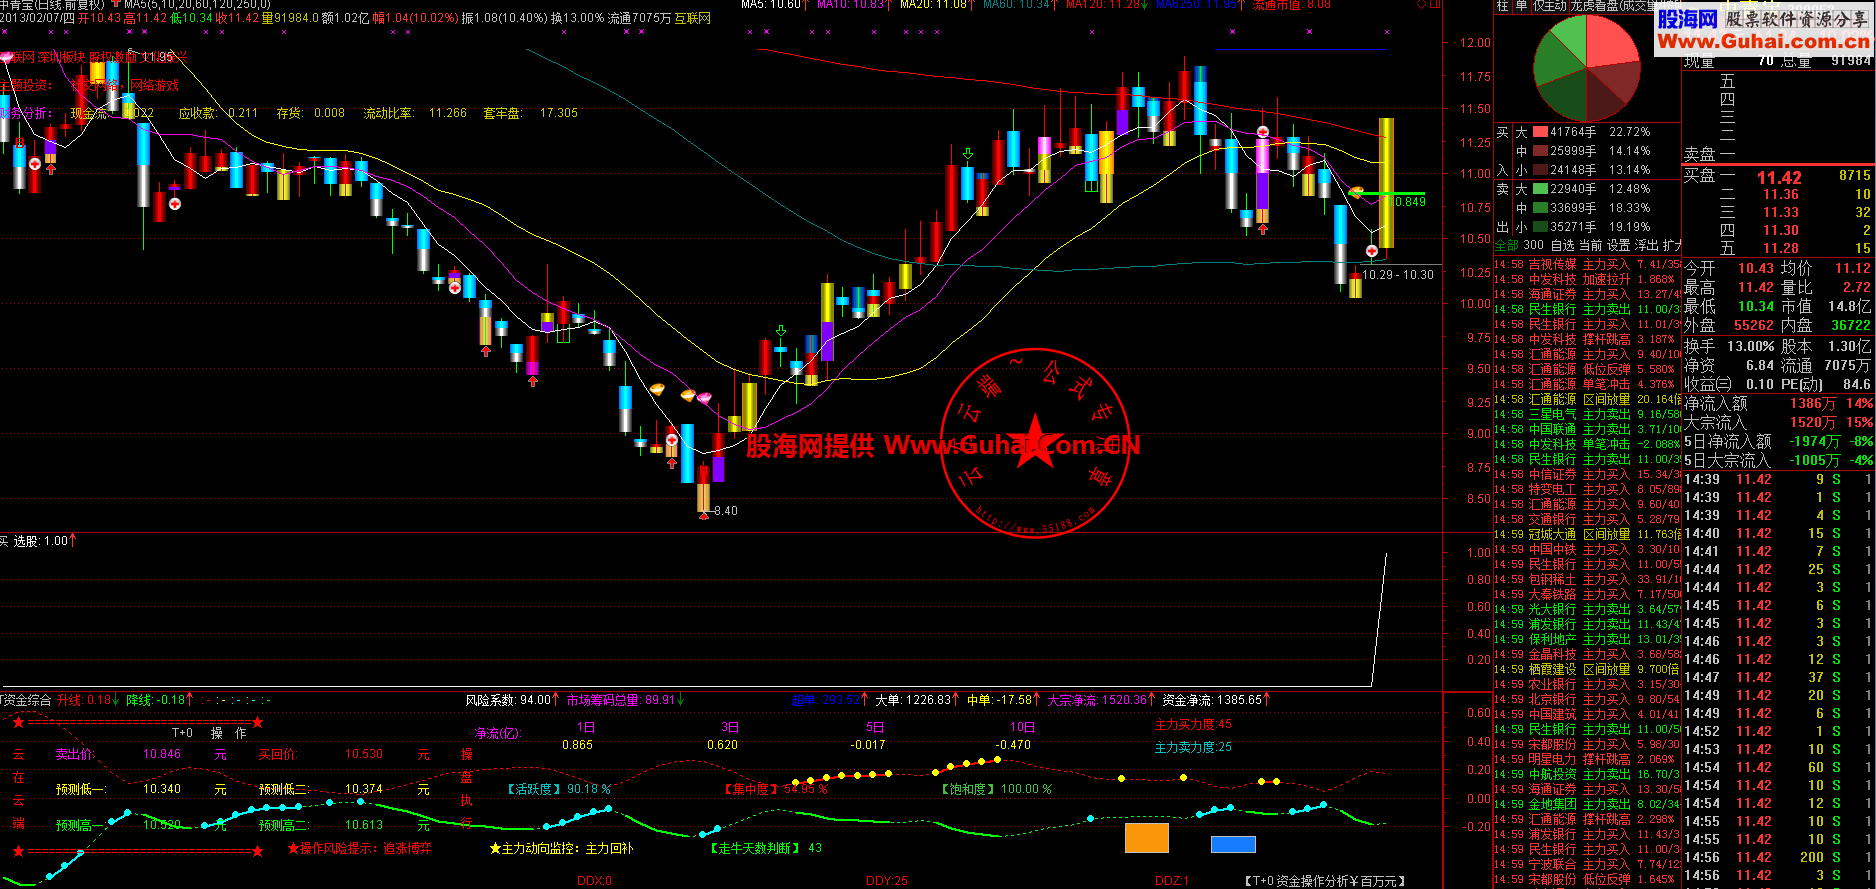1876x889 pixels.
Task: Click the 市场筹码总量: 89.91 value
Action: (621, 700)
